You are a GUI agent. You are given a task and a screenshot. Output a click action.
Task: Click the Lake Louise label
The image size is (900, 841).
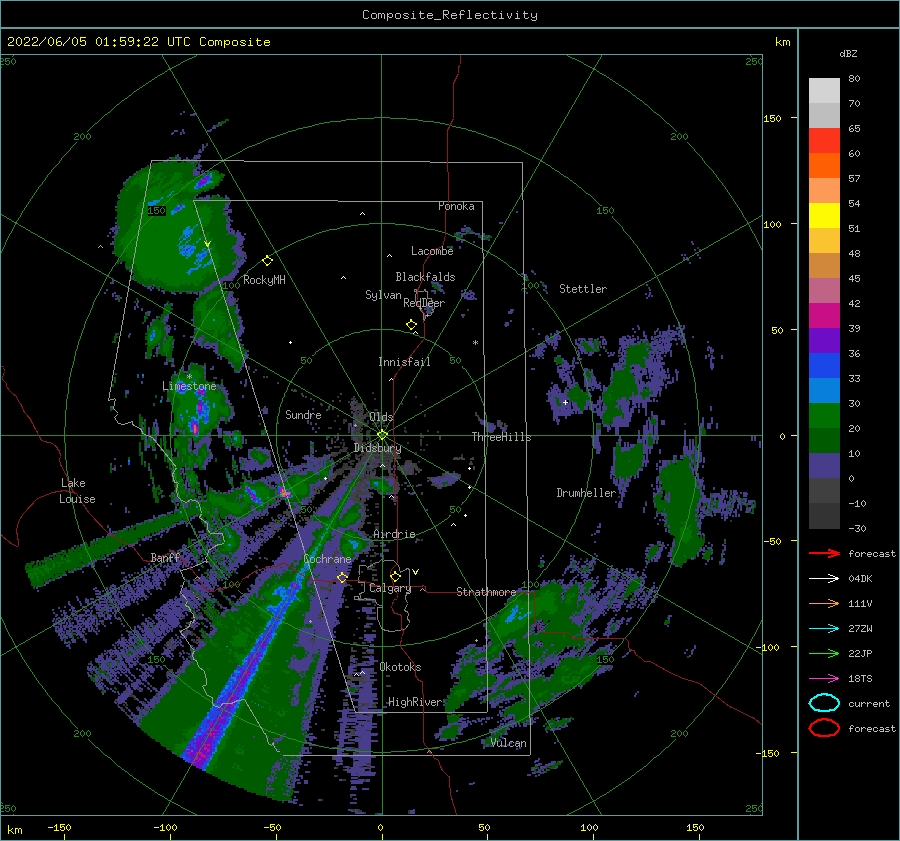pos(78,491)
